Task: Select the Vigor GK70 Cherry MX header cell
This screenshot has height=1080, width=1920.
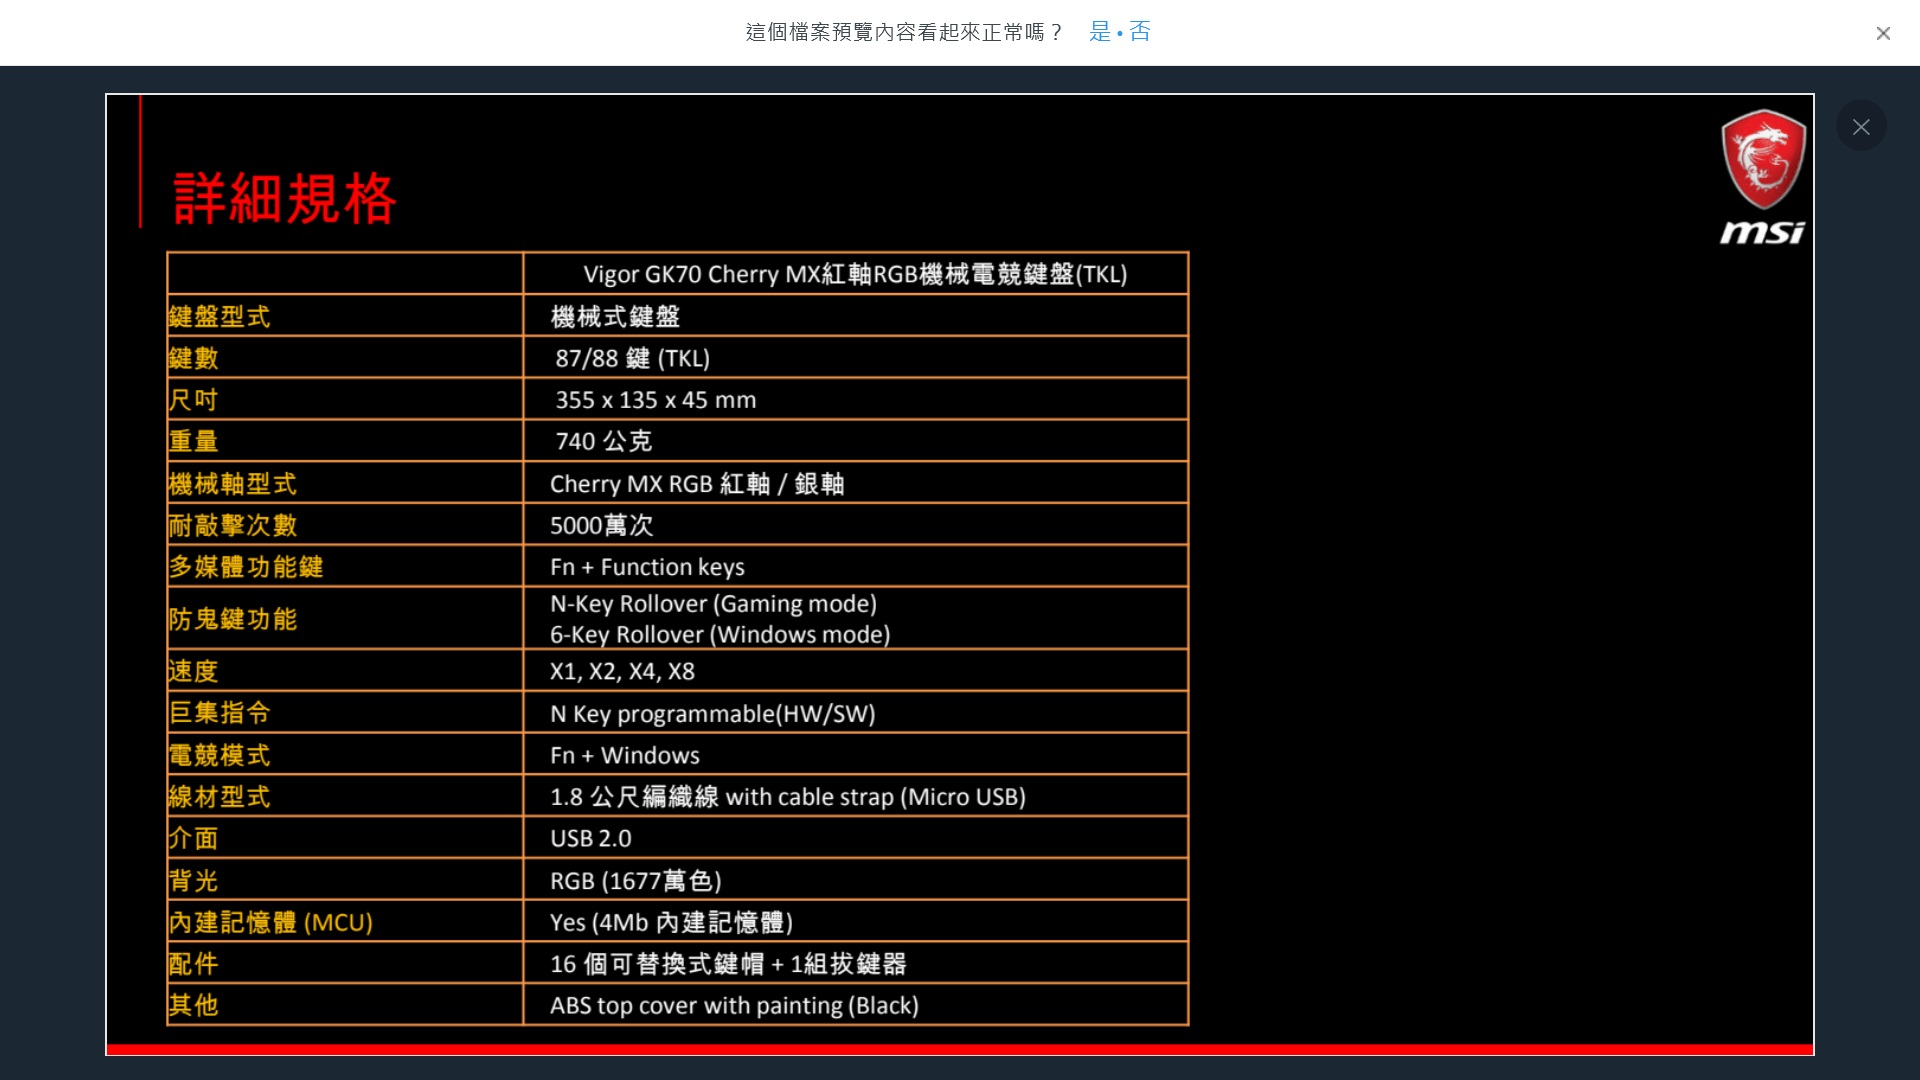Action: tap(856, 274)
